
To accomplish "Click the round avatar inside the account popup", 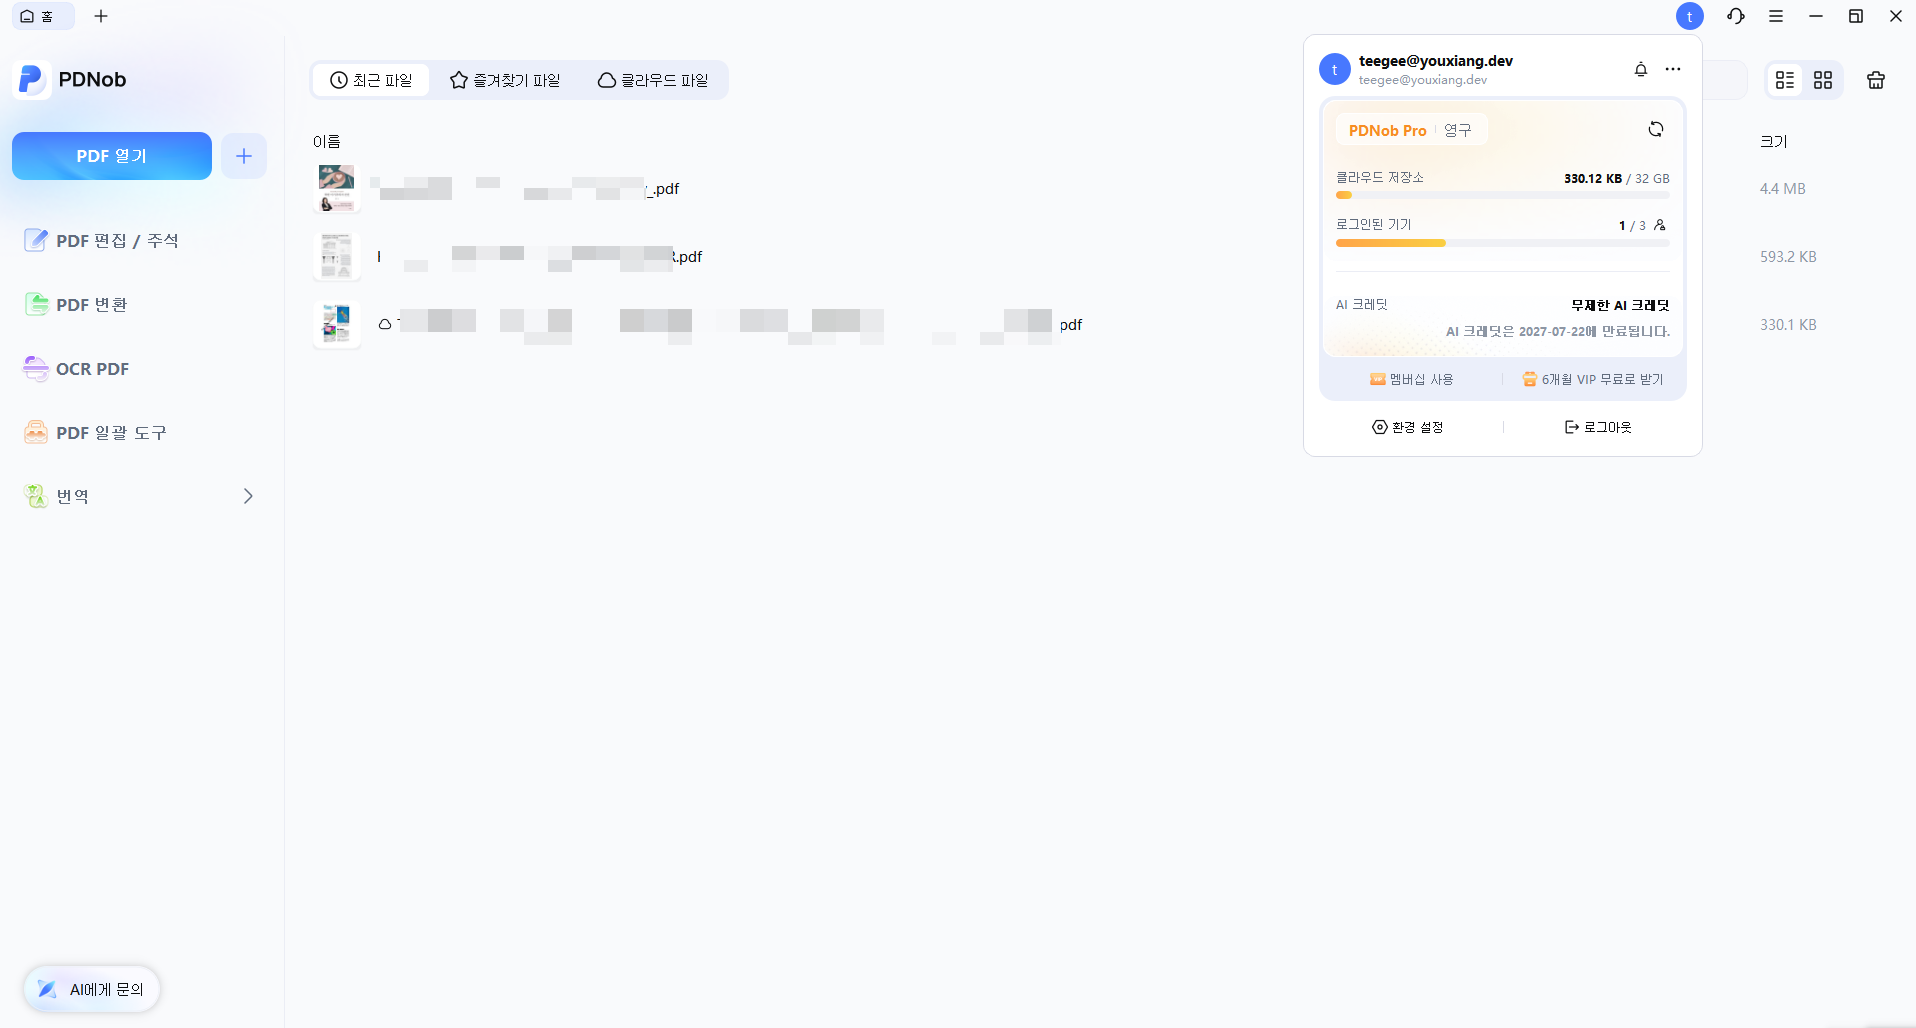I will pos(1335,69).
